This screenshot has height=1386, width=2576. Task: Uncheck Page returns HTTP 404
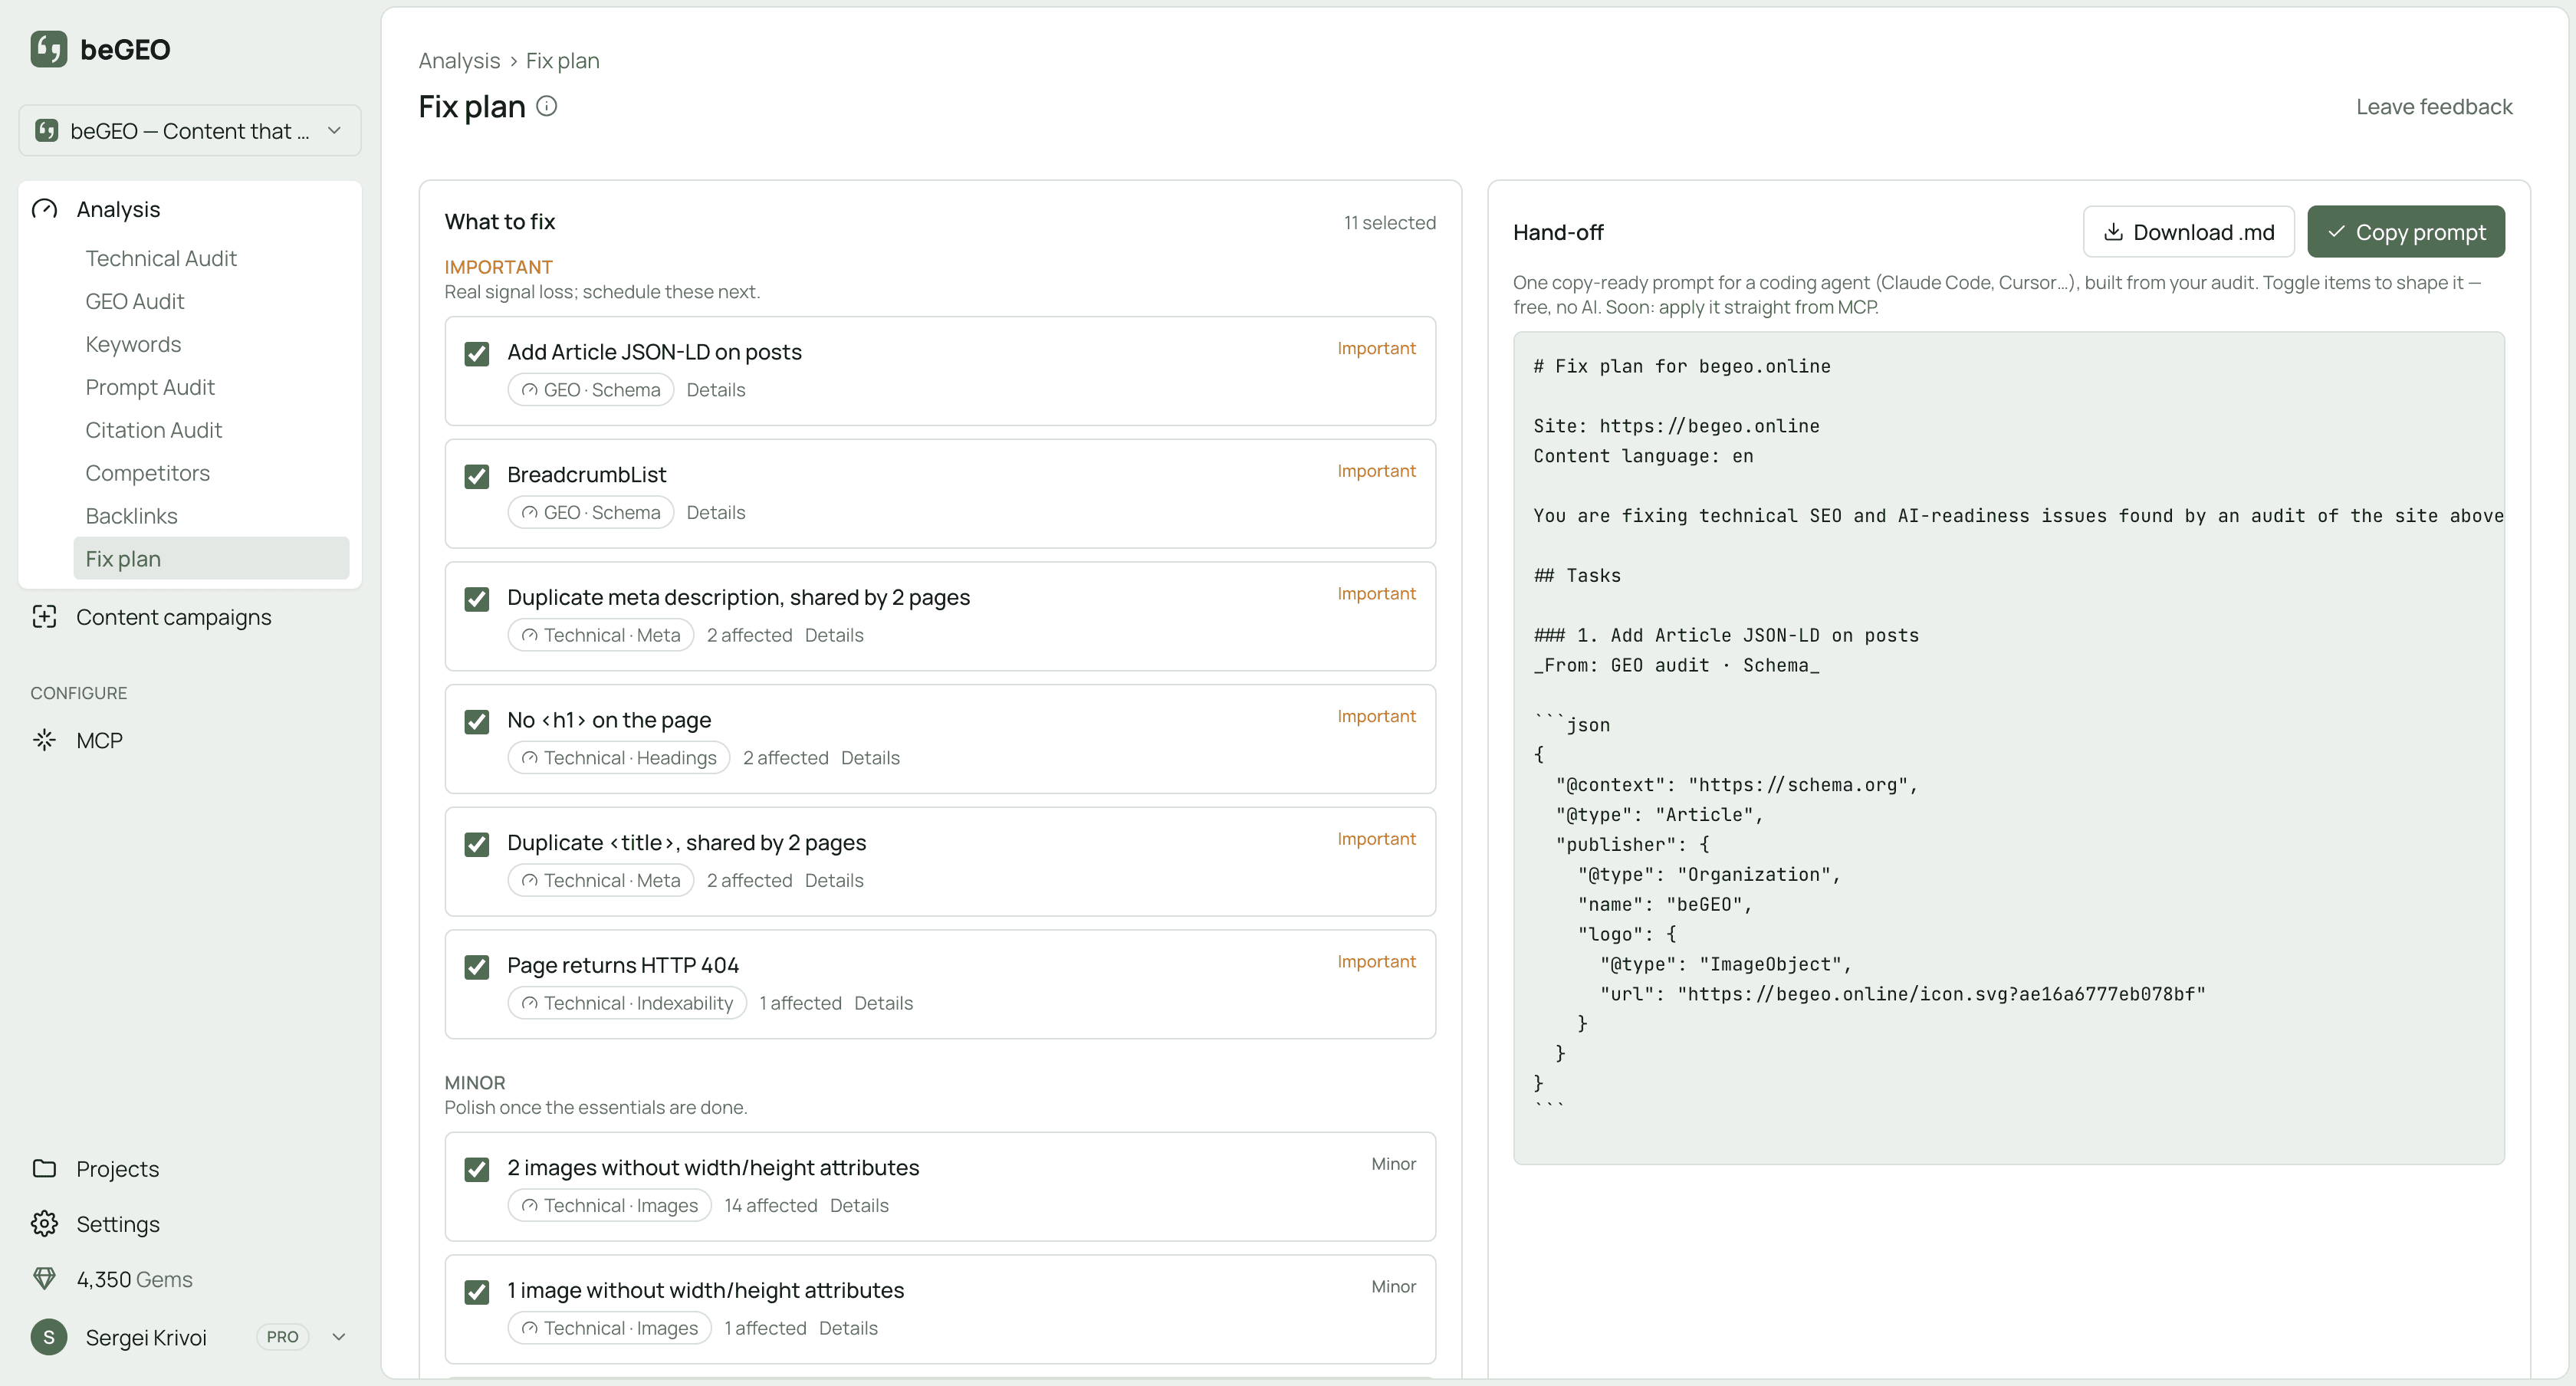[477, 967]
